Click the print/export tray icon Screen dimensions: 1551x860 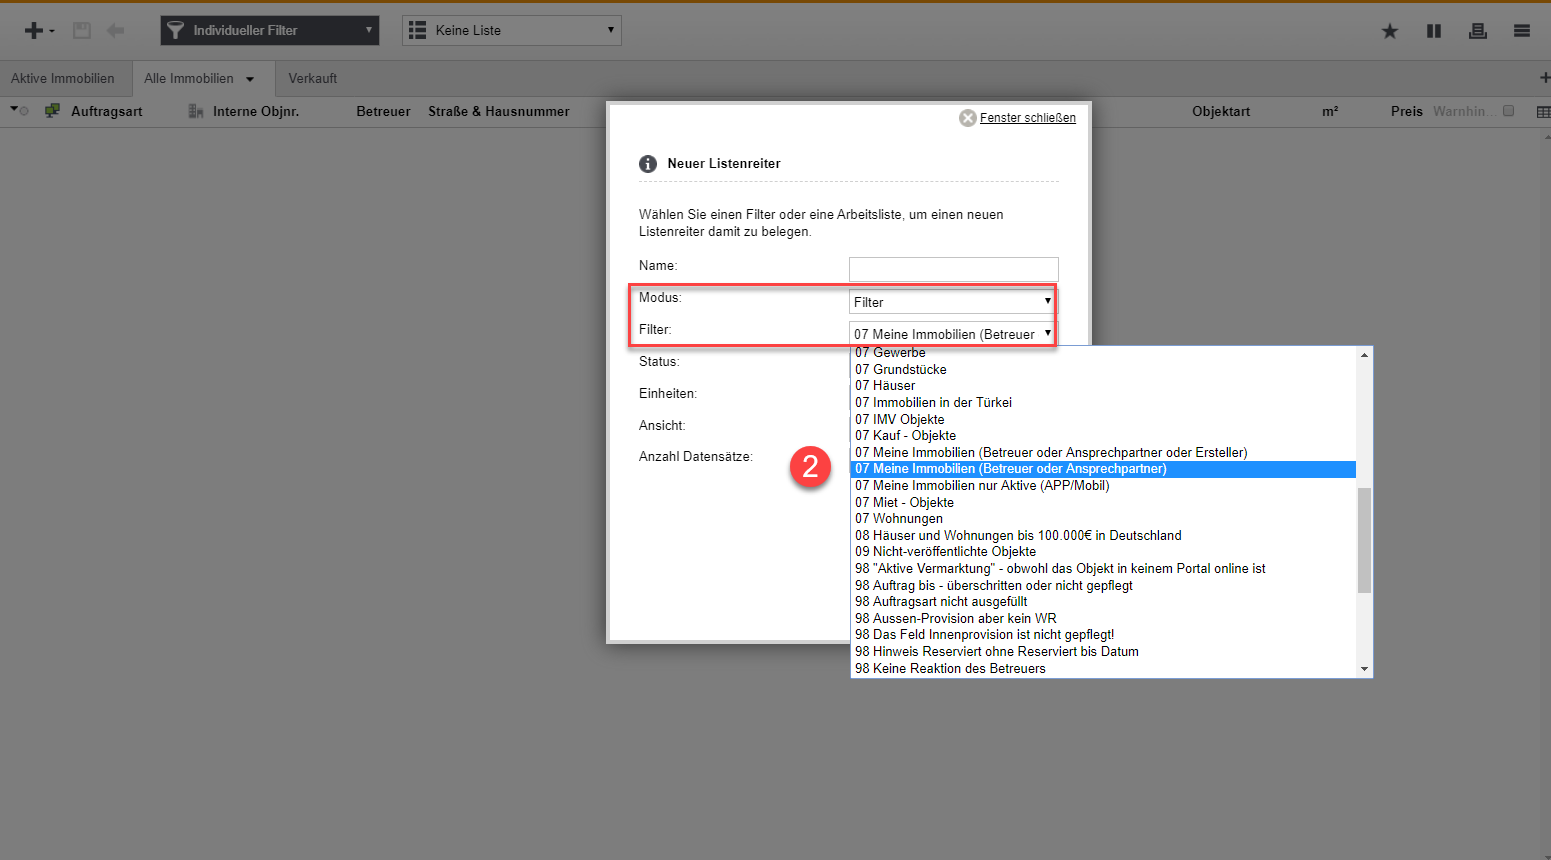(x=1477, y=31)
